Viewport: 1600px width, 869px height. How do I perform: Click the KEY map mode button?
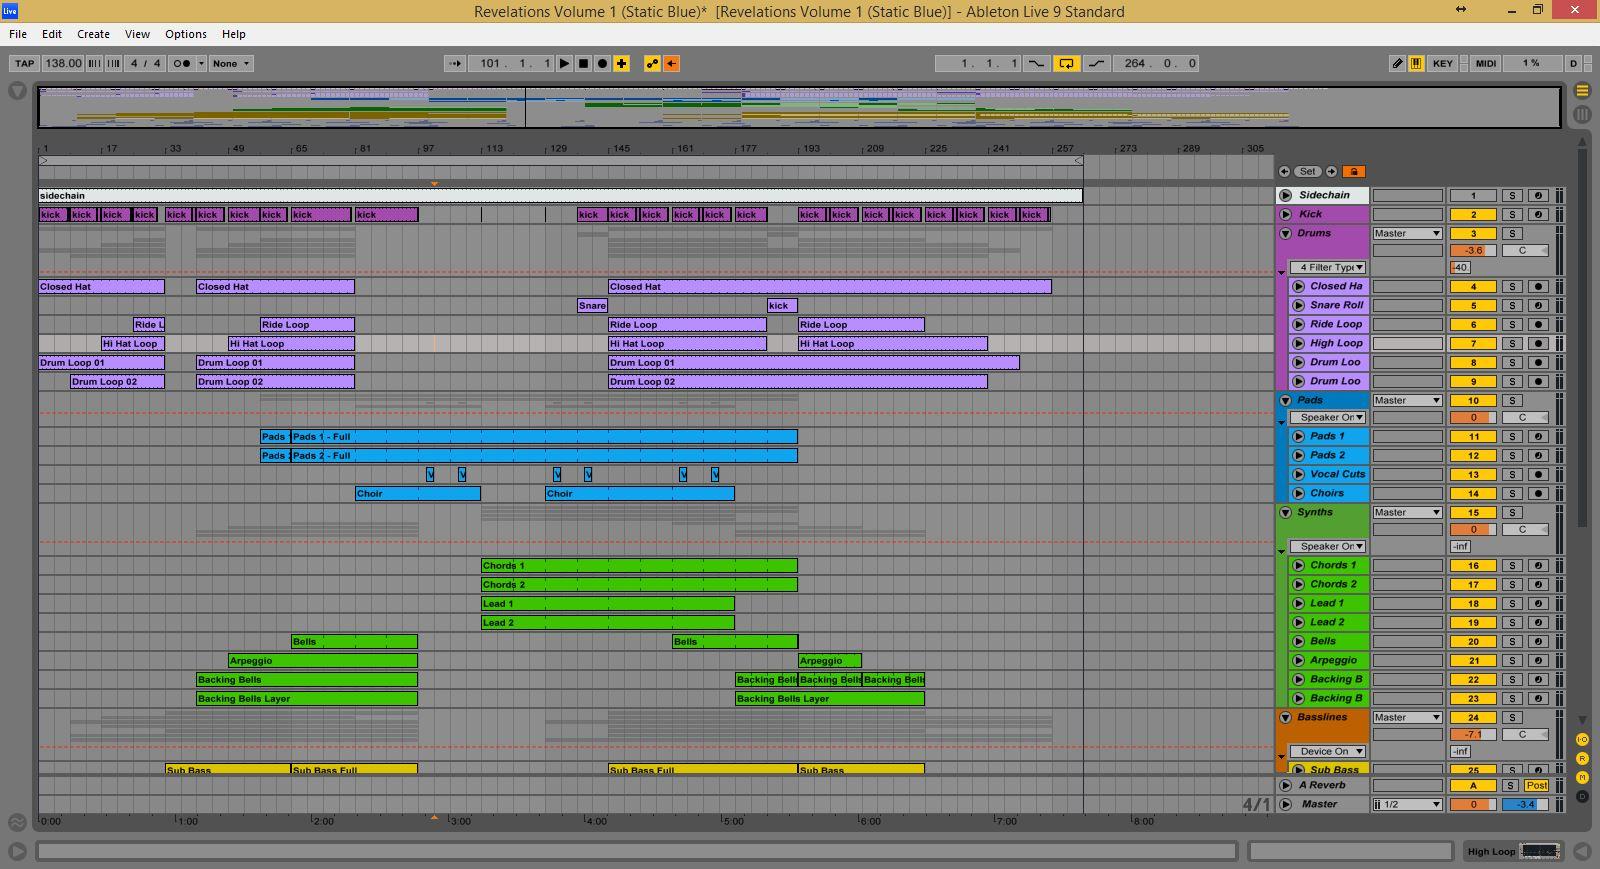(1442, 63)
